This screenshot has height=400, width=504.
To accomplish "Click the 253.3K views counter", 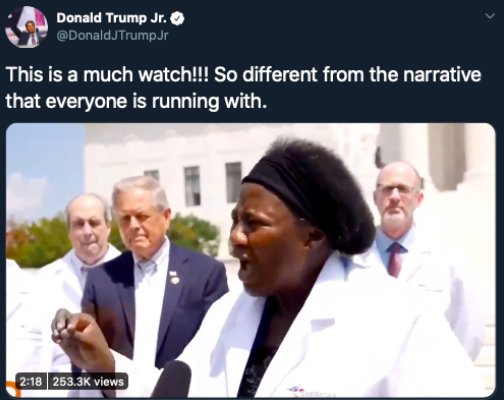I will tap(88, 381).
